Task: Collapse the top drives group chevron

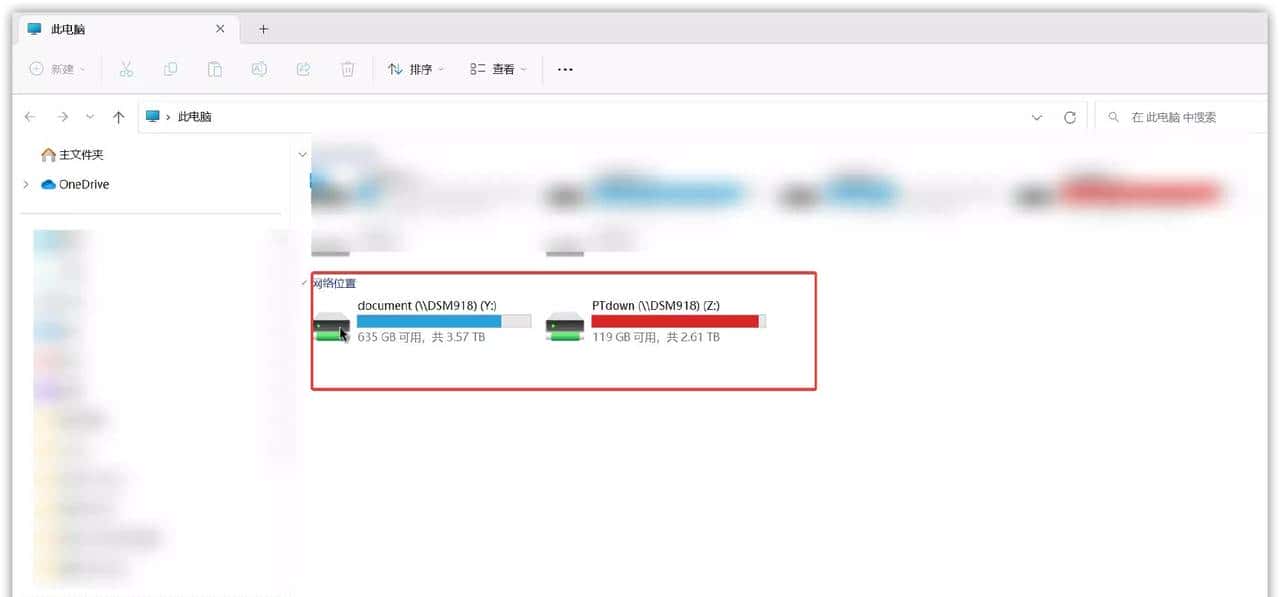Action: click(x=303, y=155)
